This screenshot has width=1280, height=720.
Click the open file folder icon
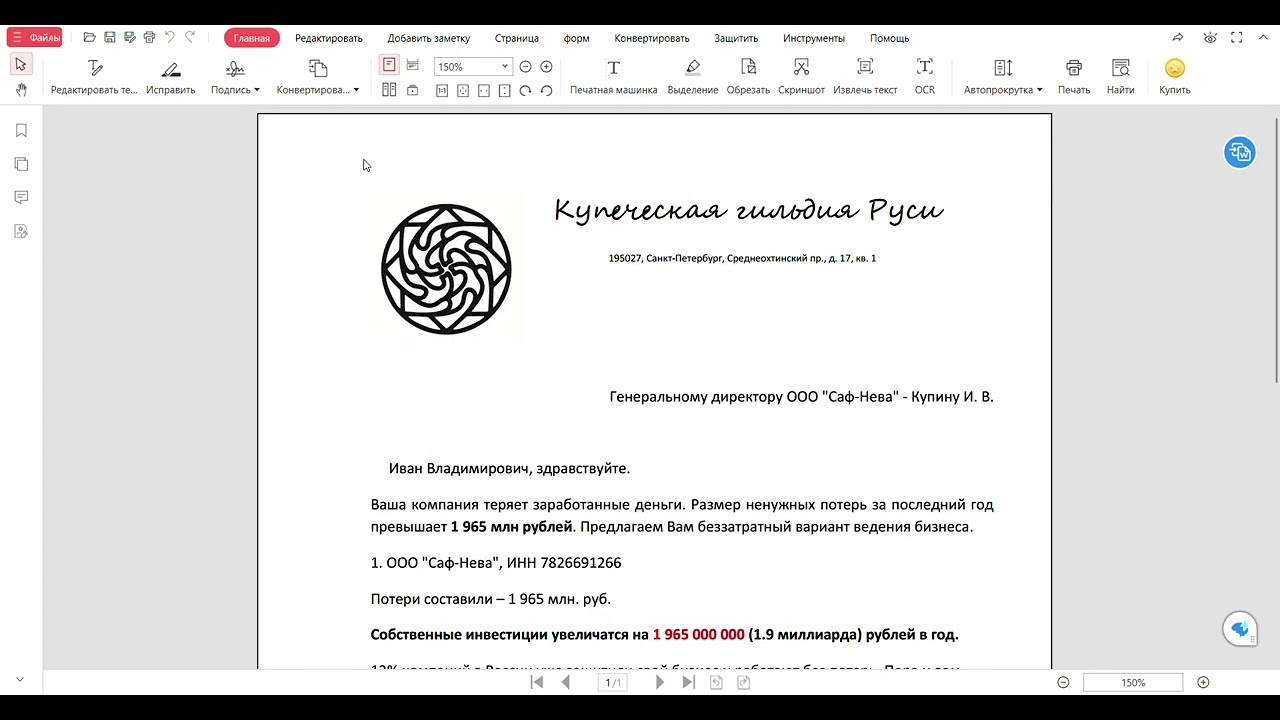[x=89, y=38]
